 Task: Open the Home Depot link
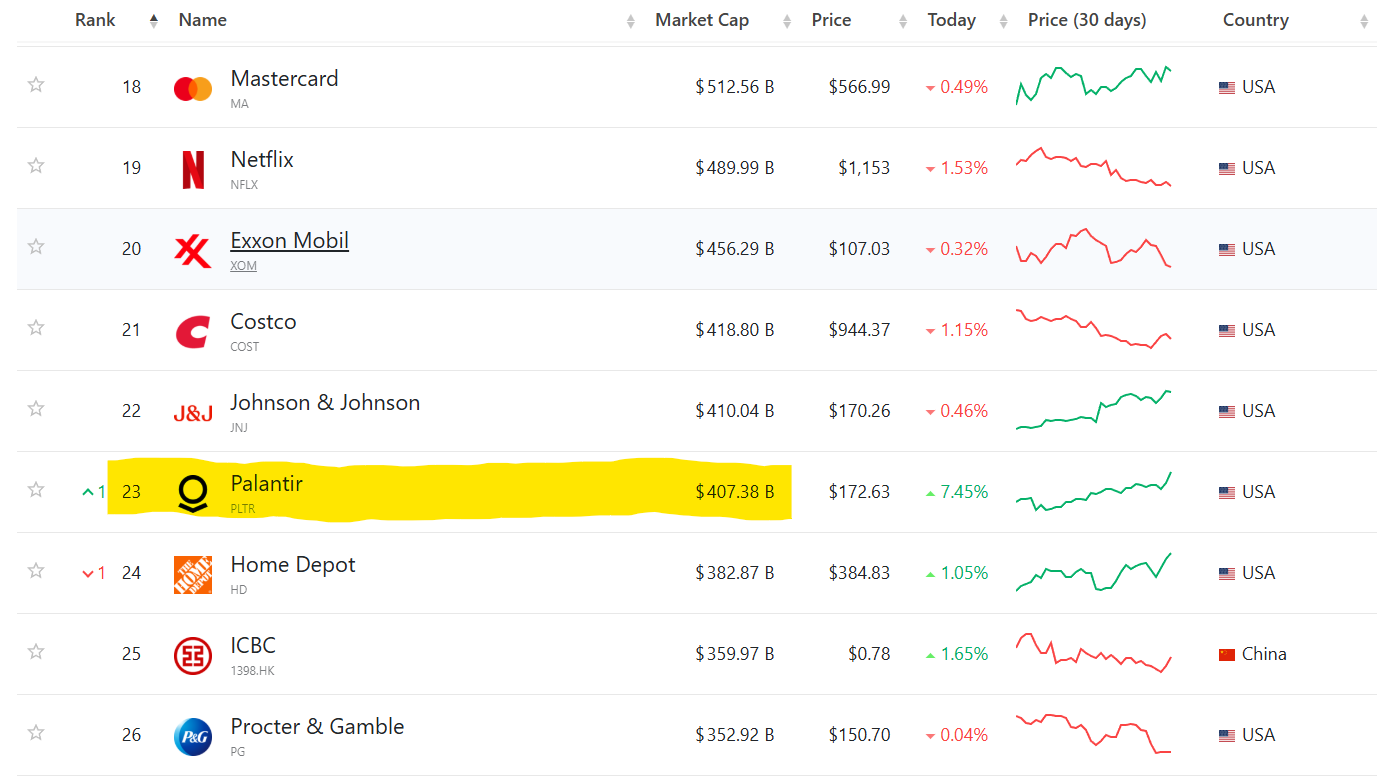293,564
